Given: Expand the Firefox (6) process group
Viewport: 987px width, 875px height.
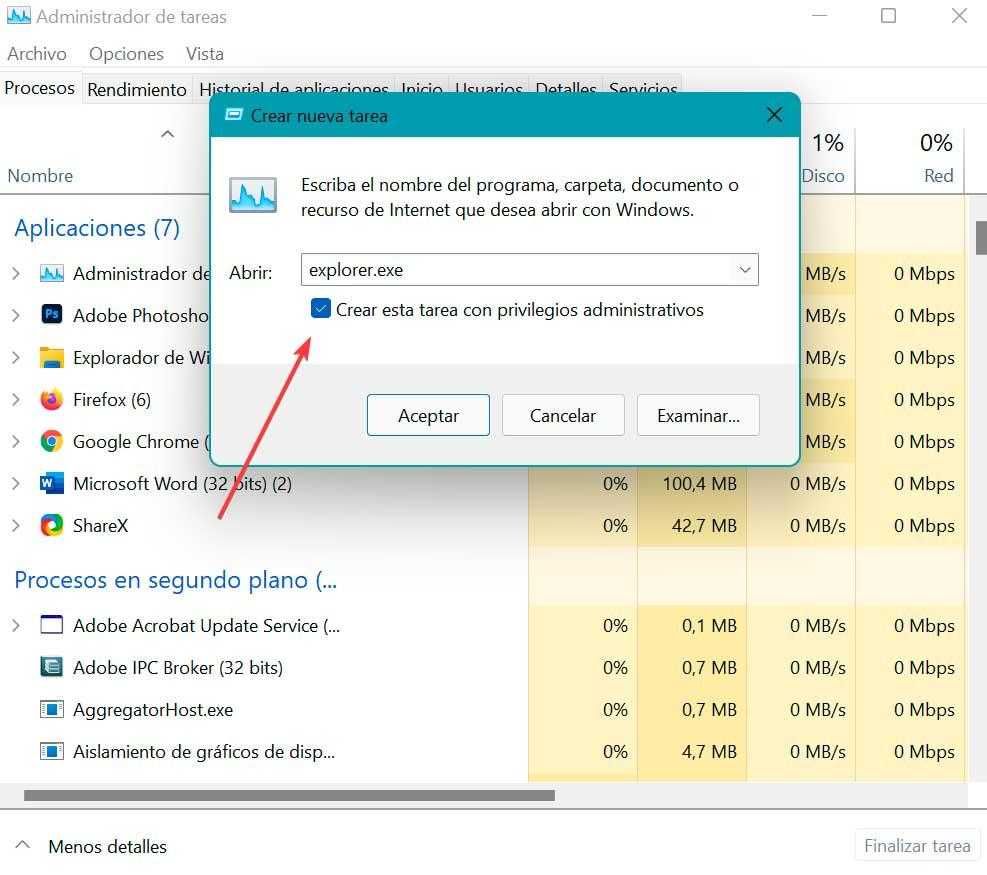Looking at the screenshot, I should (x=16, y=400).
